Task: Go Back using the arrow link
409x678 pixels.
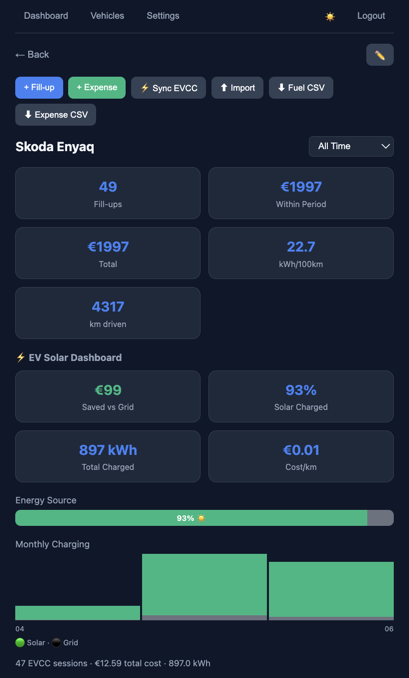Action: (x=32, y=54)
